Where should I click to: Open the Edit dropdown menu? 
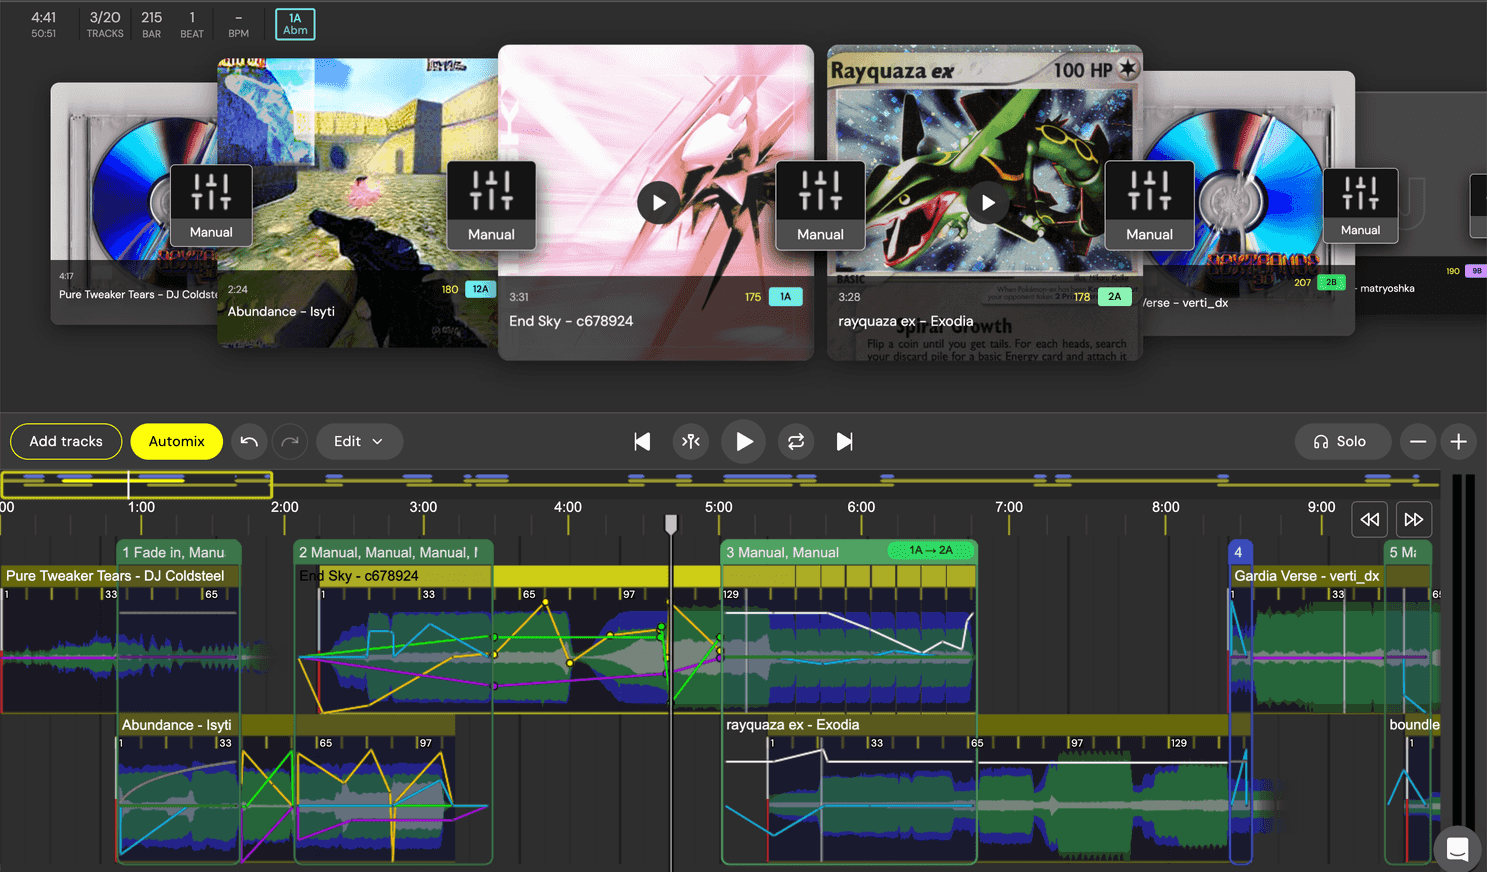tap(359, 441)
